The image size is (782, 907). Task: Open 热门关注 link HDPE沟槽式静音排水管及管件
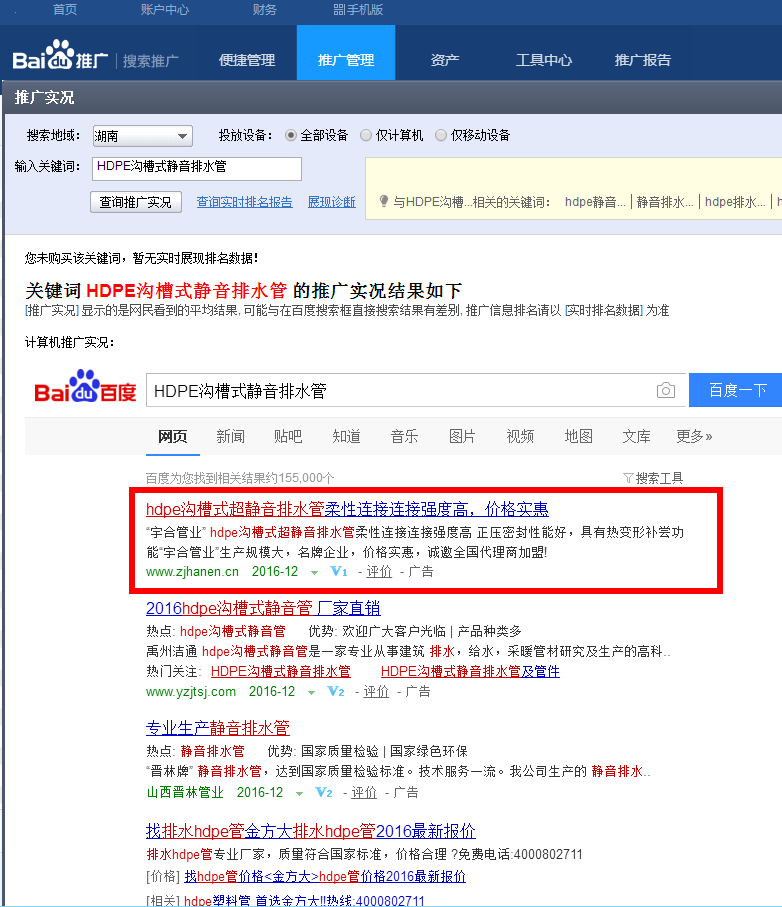[x=470, y=671]
